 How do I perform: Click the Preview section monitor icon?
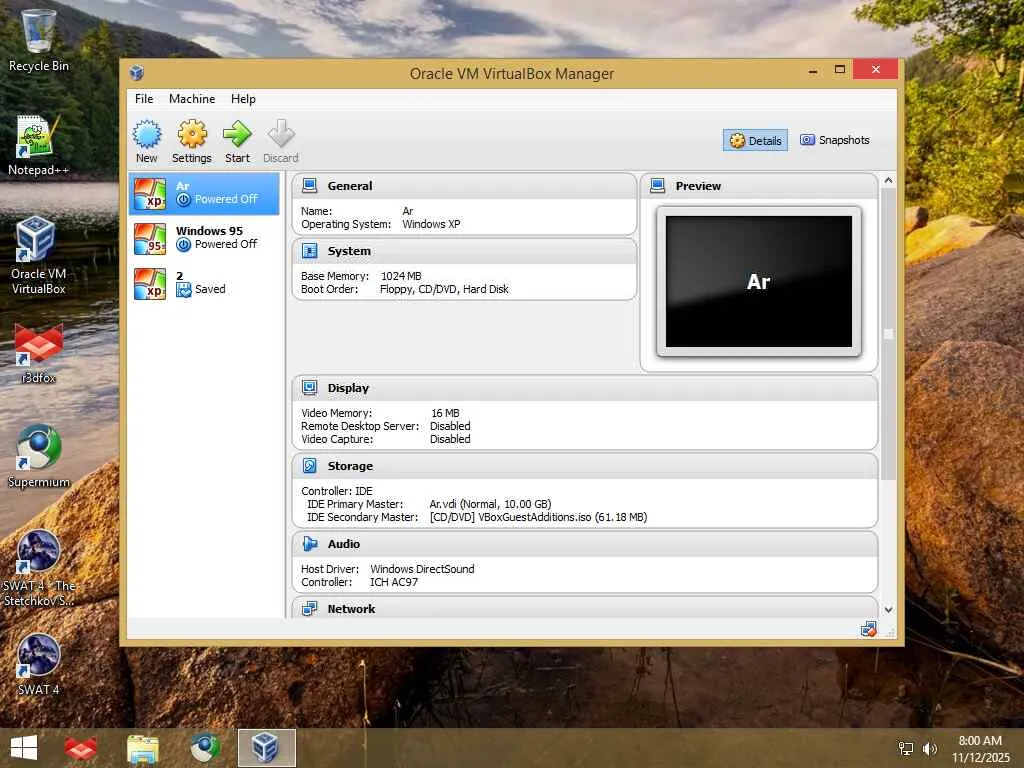tap(658, 185)
